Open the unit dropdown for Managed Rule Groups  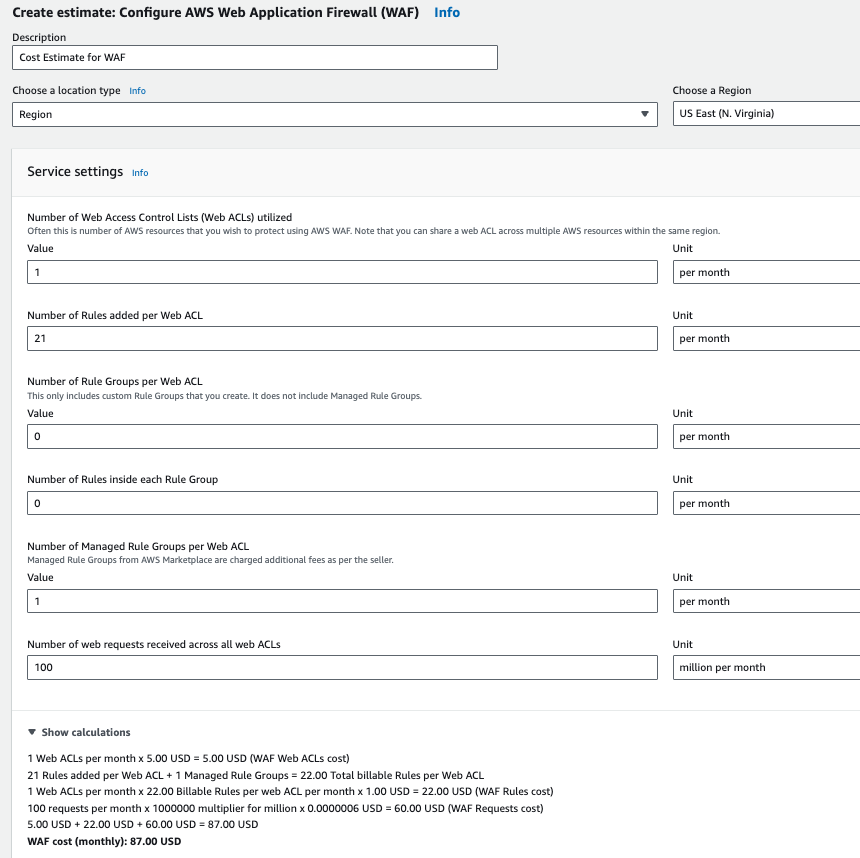pyautogui.click(x=766, y=601)
